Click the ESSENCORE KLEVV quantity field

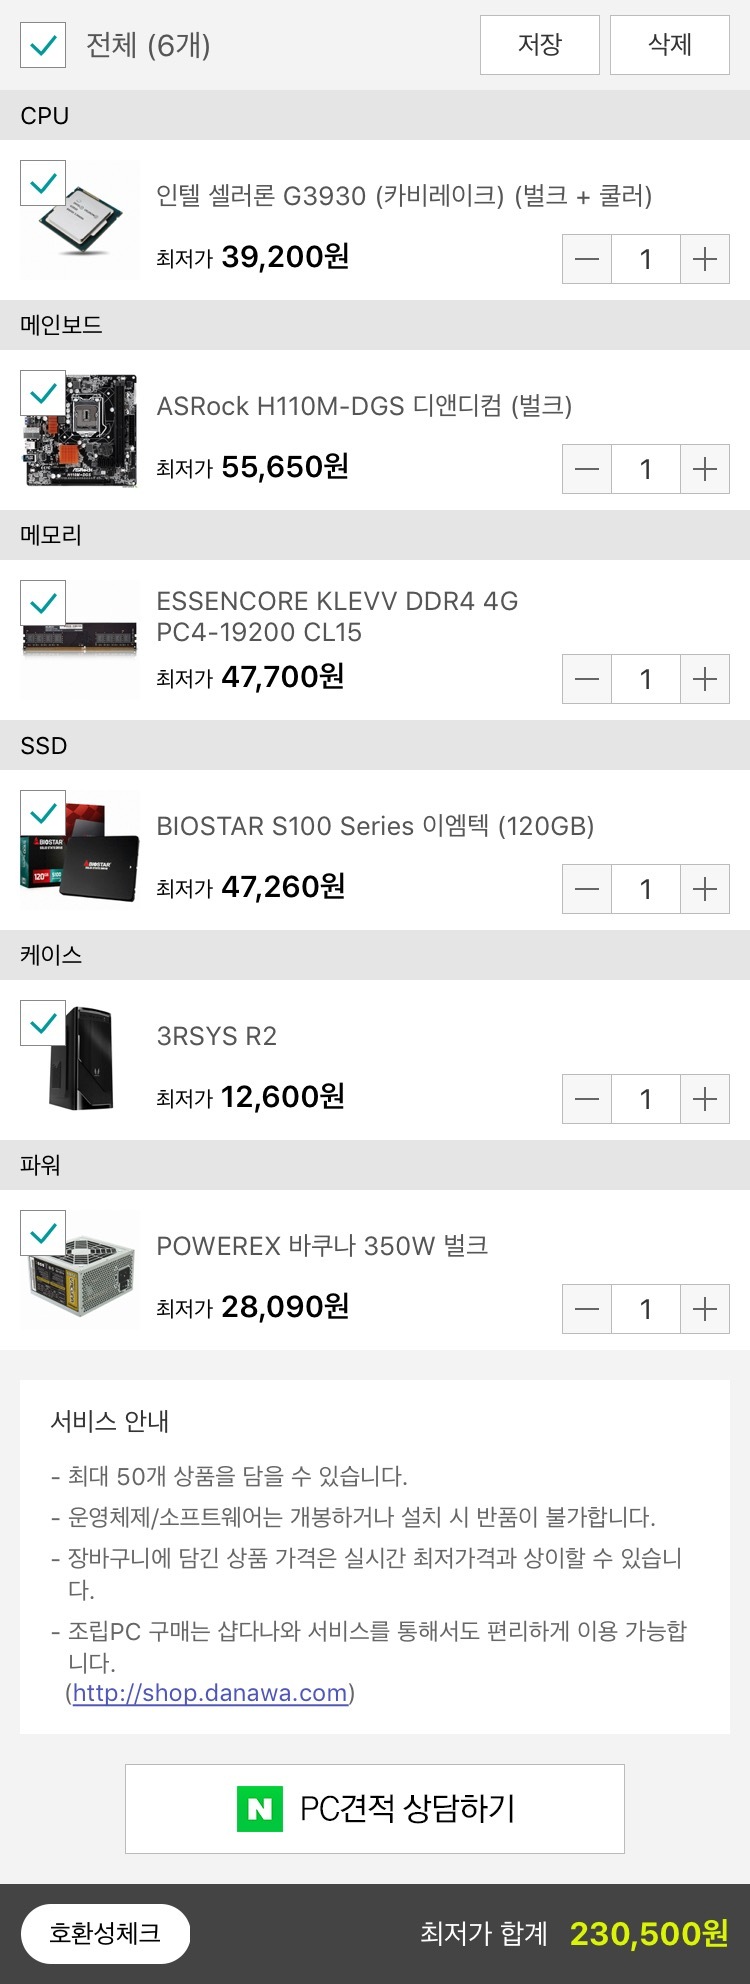(x=646, y=679)
